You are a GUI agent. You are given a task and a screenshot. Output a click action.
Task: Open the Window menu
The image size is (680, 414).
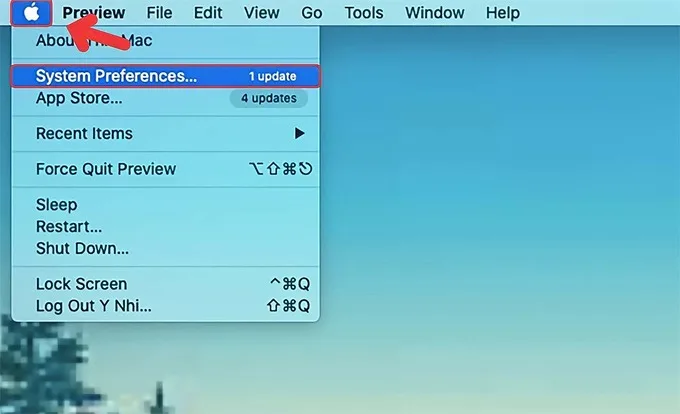[x=435, y=13]
